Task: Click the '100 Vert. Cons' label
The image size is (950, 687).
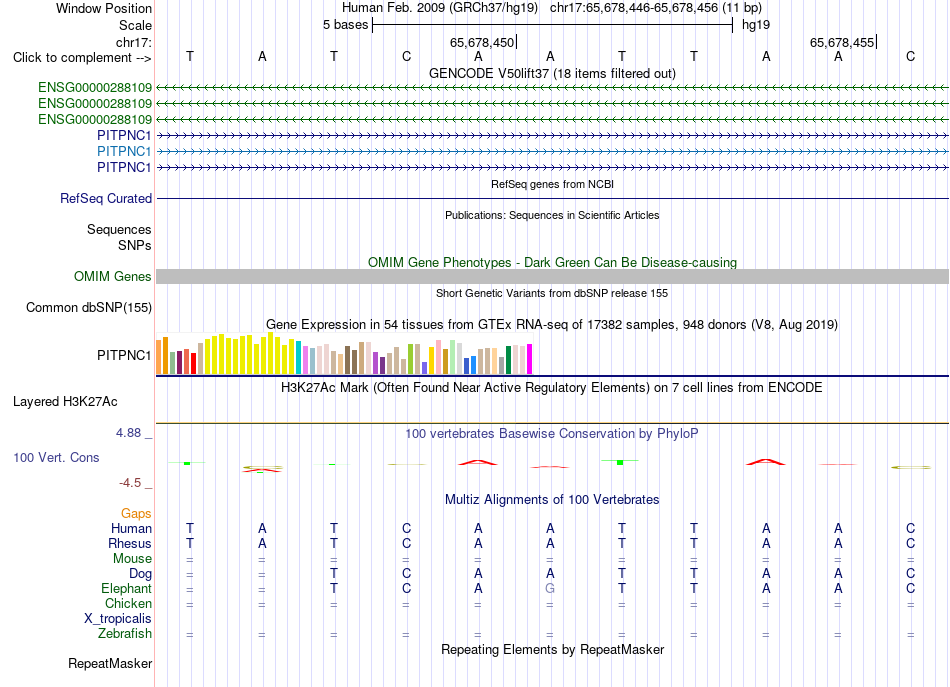Action: pyautogui.click(x=56, y=457)
